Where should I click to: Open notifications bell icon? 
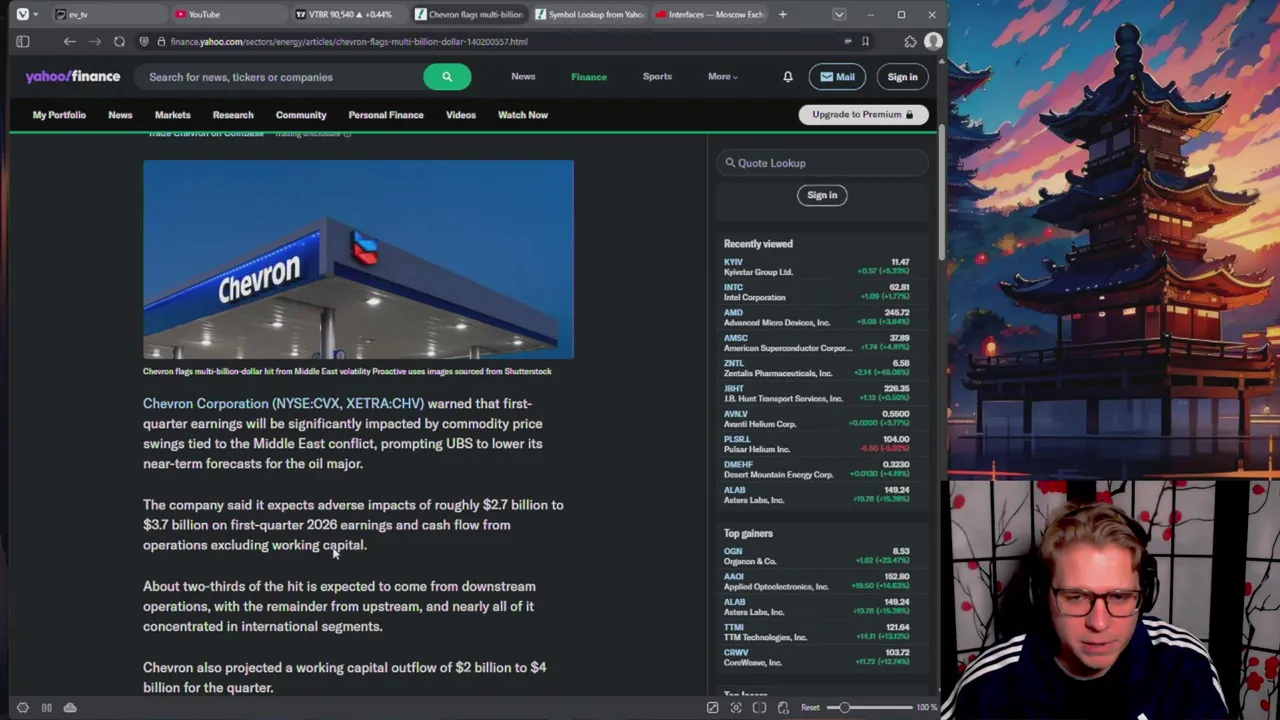(x=788, y=77)
